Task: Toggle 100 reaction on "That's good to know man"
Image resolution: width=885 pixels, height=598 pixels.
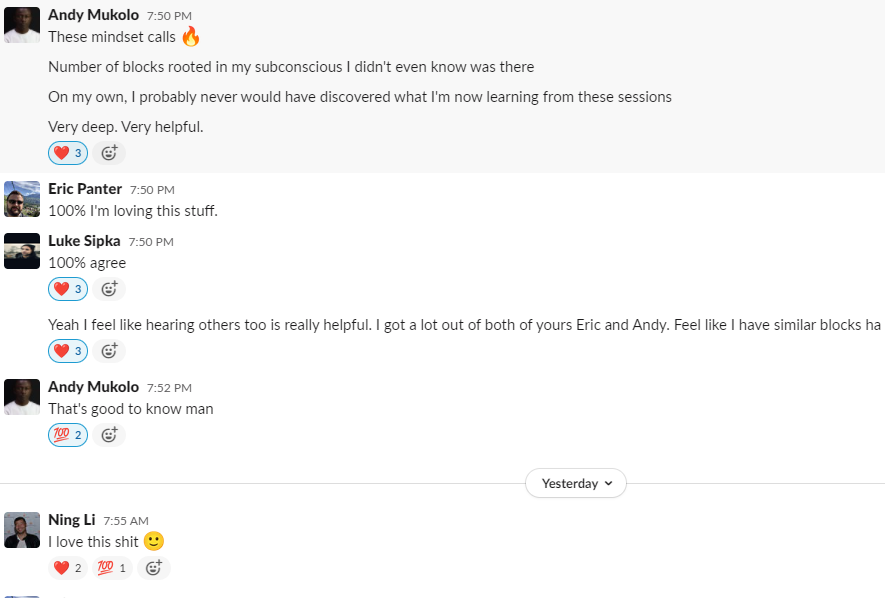Action: (68, 435)
